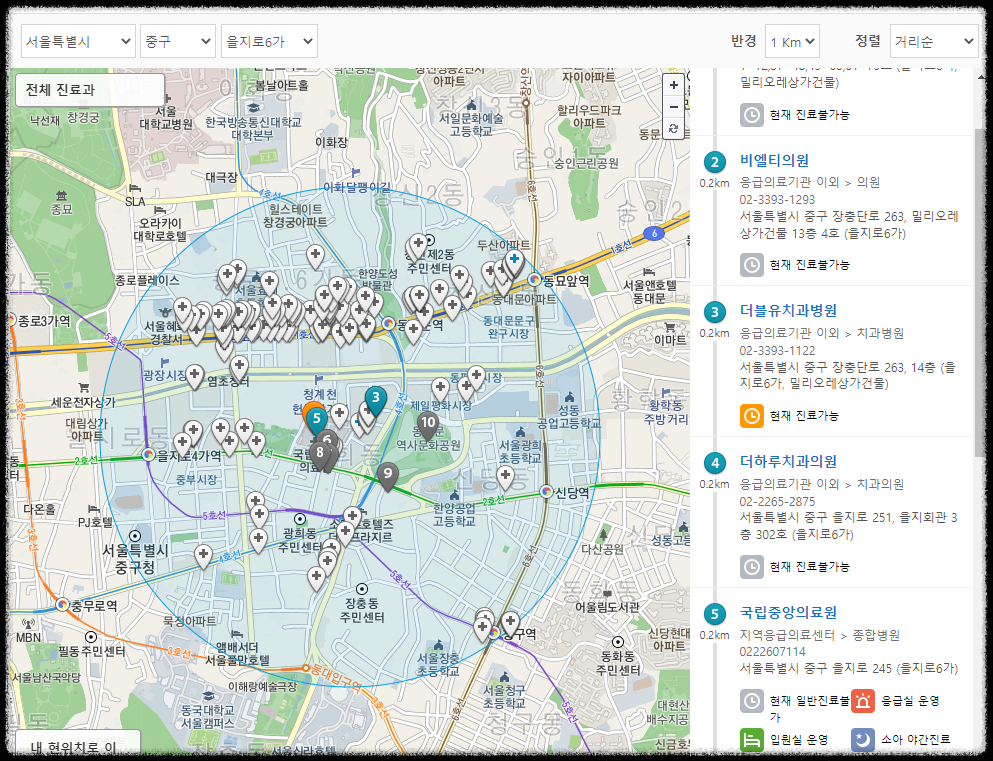Click list number badge 3
Image resolution: width=993 pixels, height=761 pixels.
click(715, 312)
